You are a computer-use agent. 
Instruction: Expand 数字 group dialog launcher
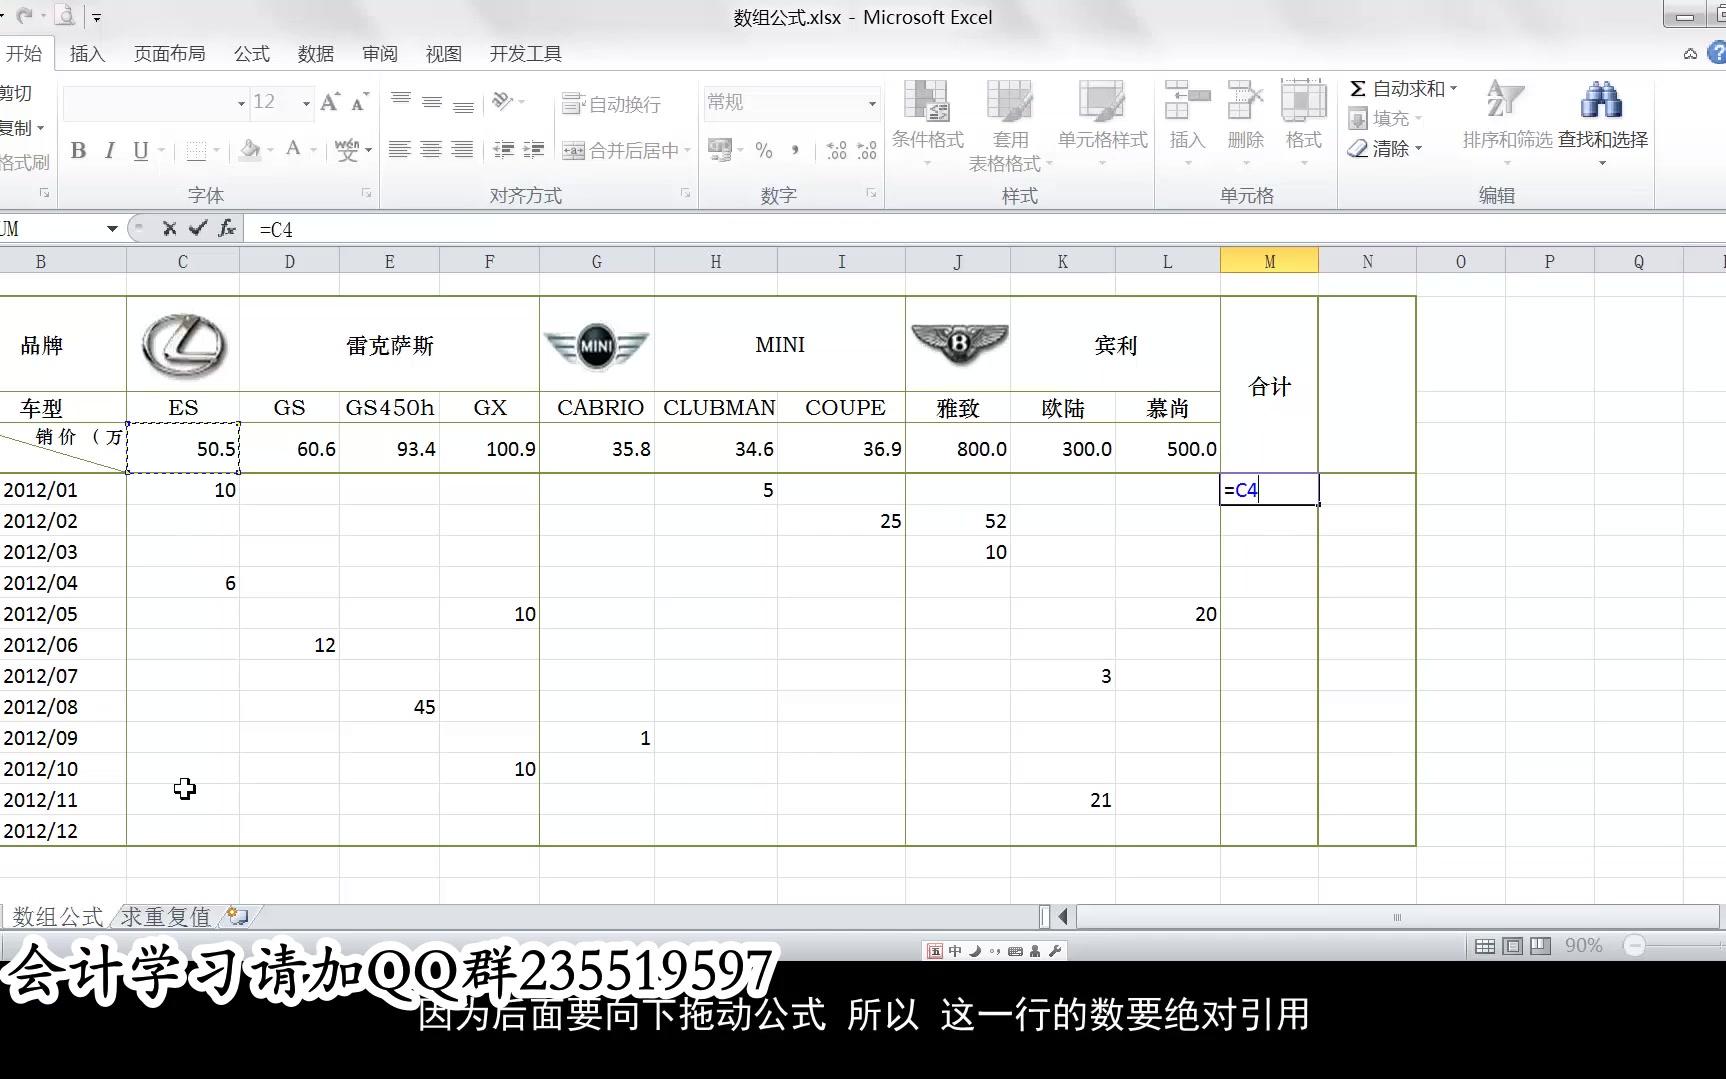click(871, 193)
